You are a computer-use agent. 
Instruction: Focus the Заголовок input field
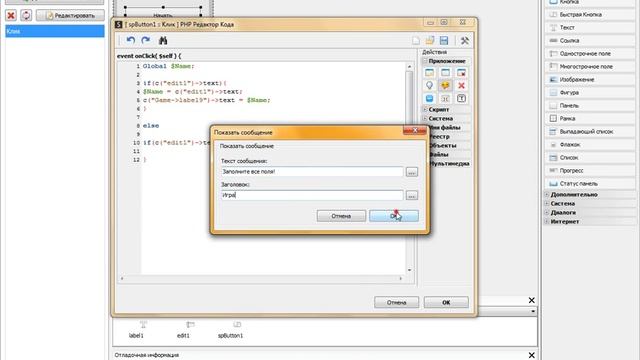(312, 196)
